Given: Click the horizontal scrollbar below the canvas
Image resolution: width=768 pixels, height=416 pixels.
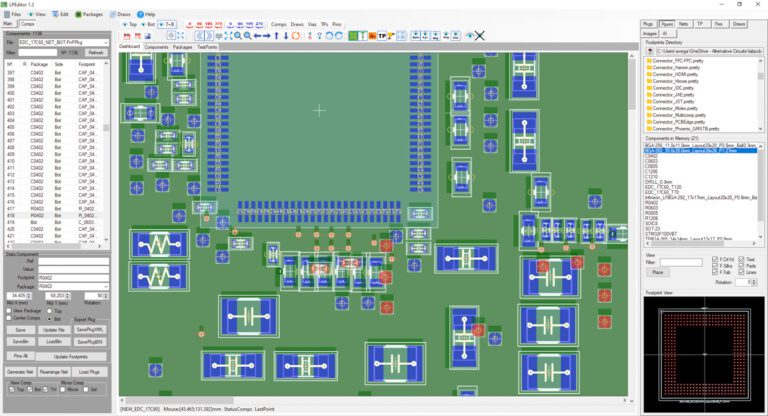Looking at the screenshot, I should click(372, 400).
